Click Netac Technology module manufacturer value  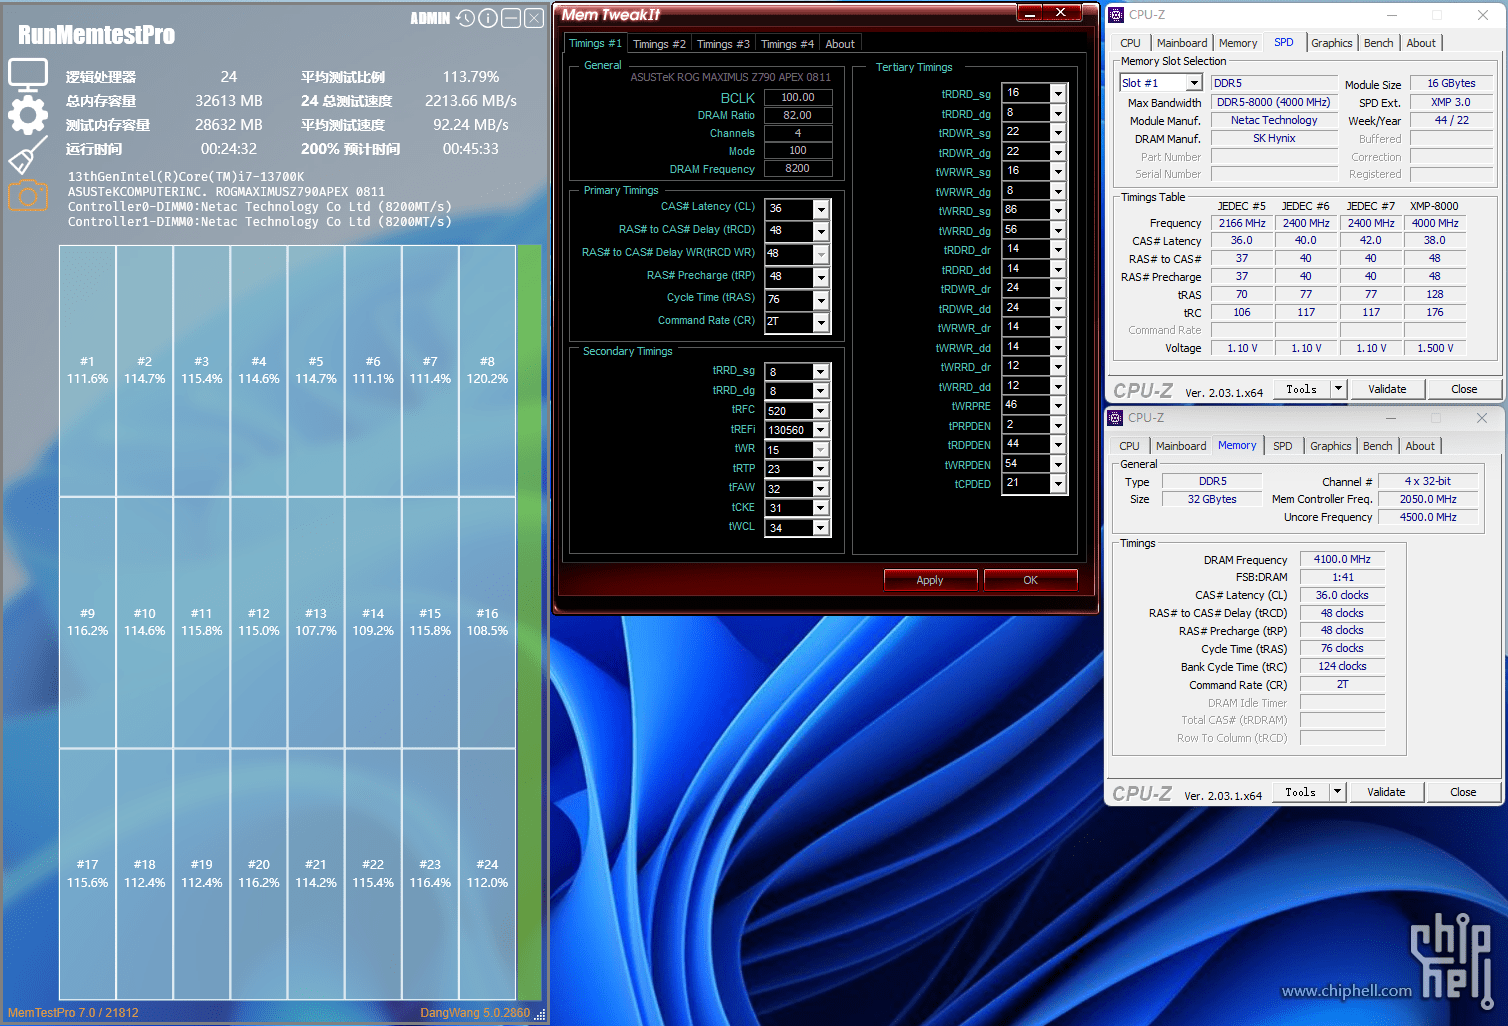click(x=1274, y=120)
